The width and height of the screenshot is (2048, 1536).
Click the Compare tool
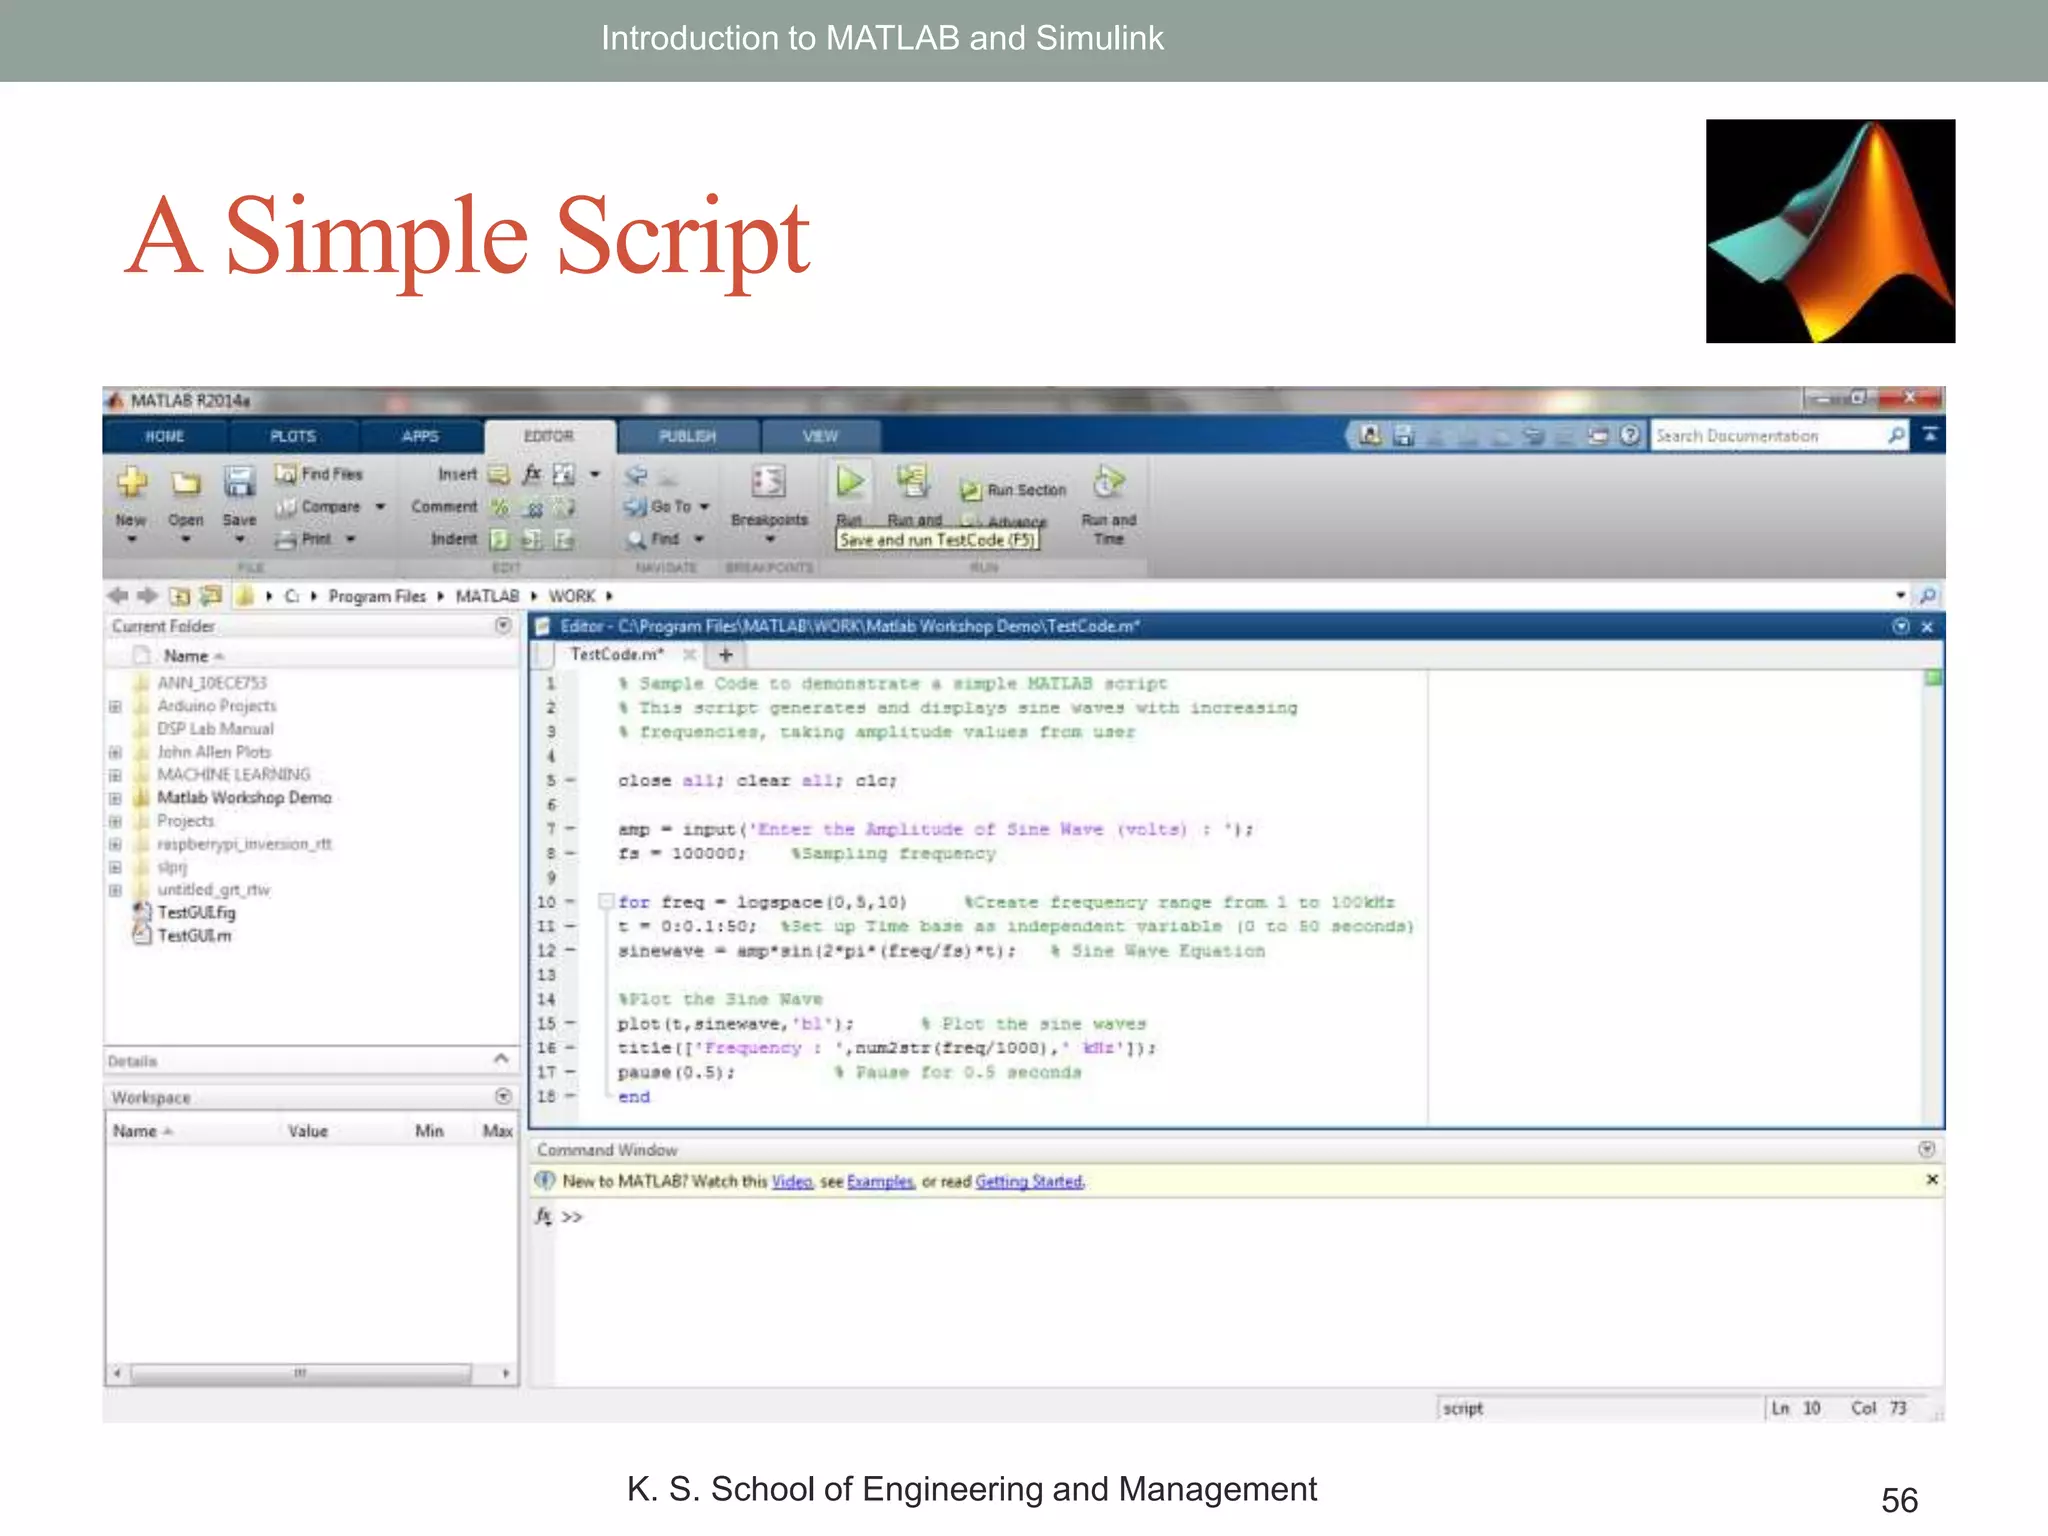[x=330, y=507]
